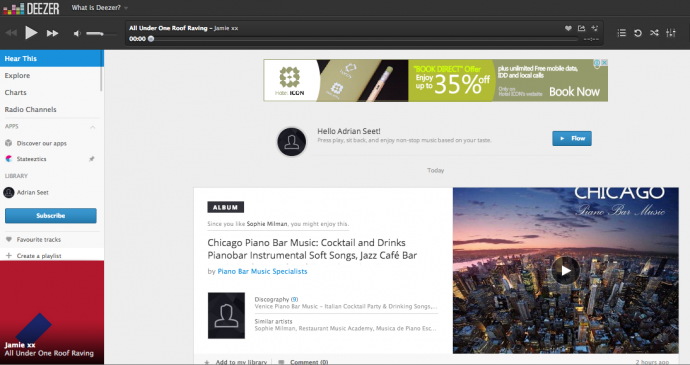Click the artist placeholder thumbnail
The image size is (690, 365).
click(x=226, y=316)
